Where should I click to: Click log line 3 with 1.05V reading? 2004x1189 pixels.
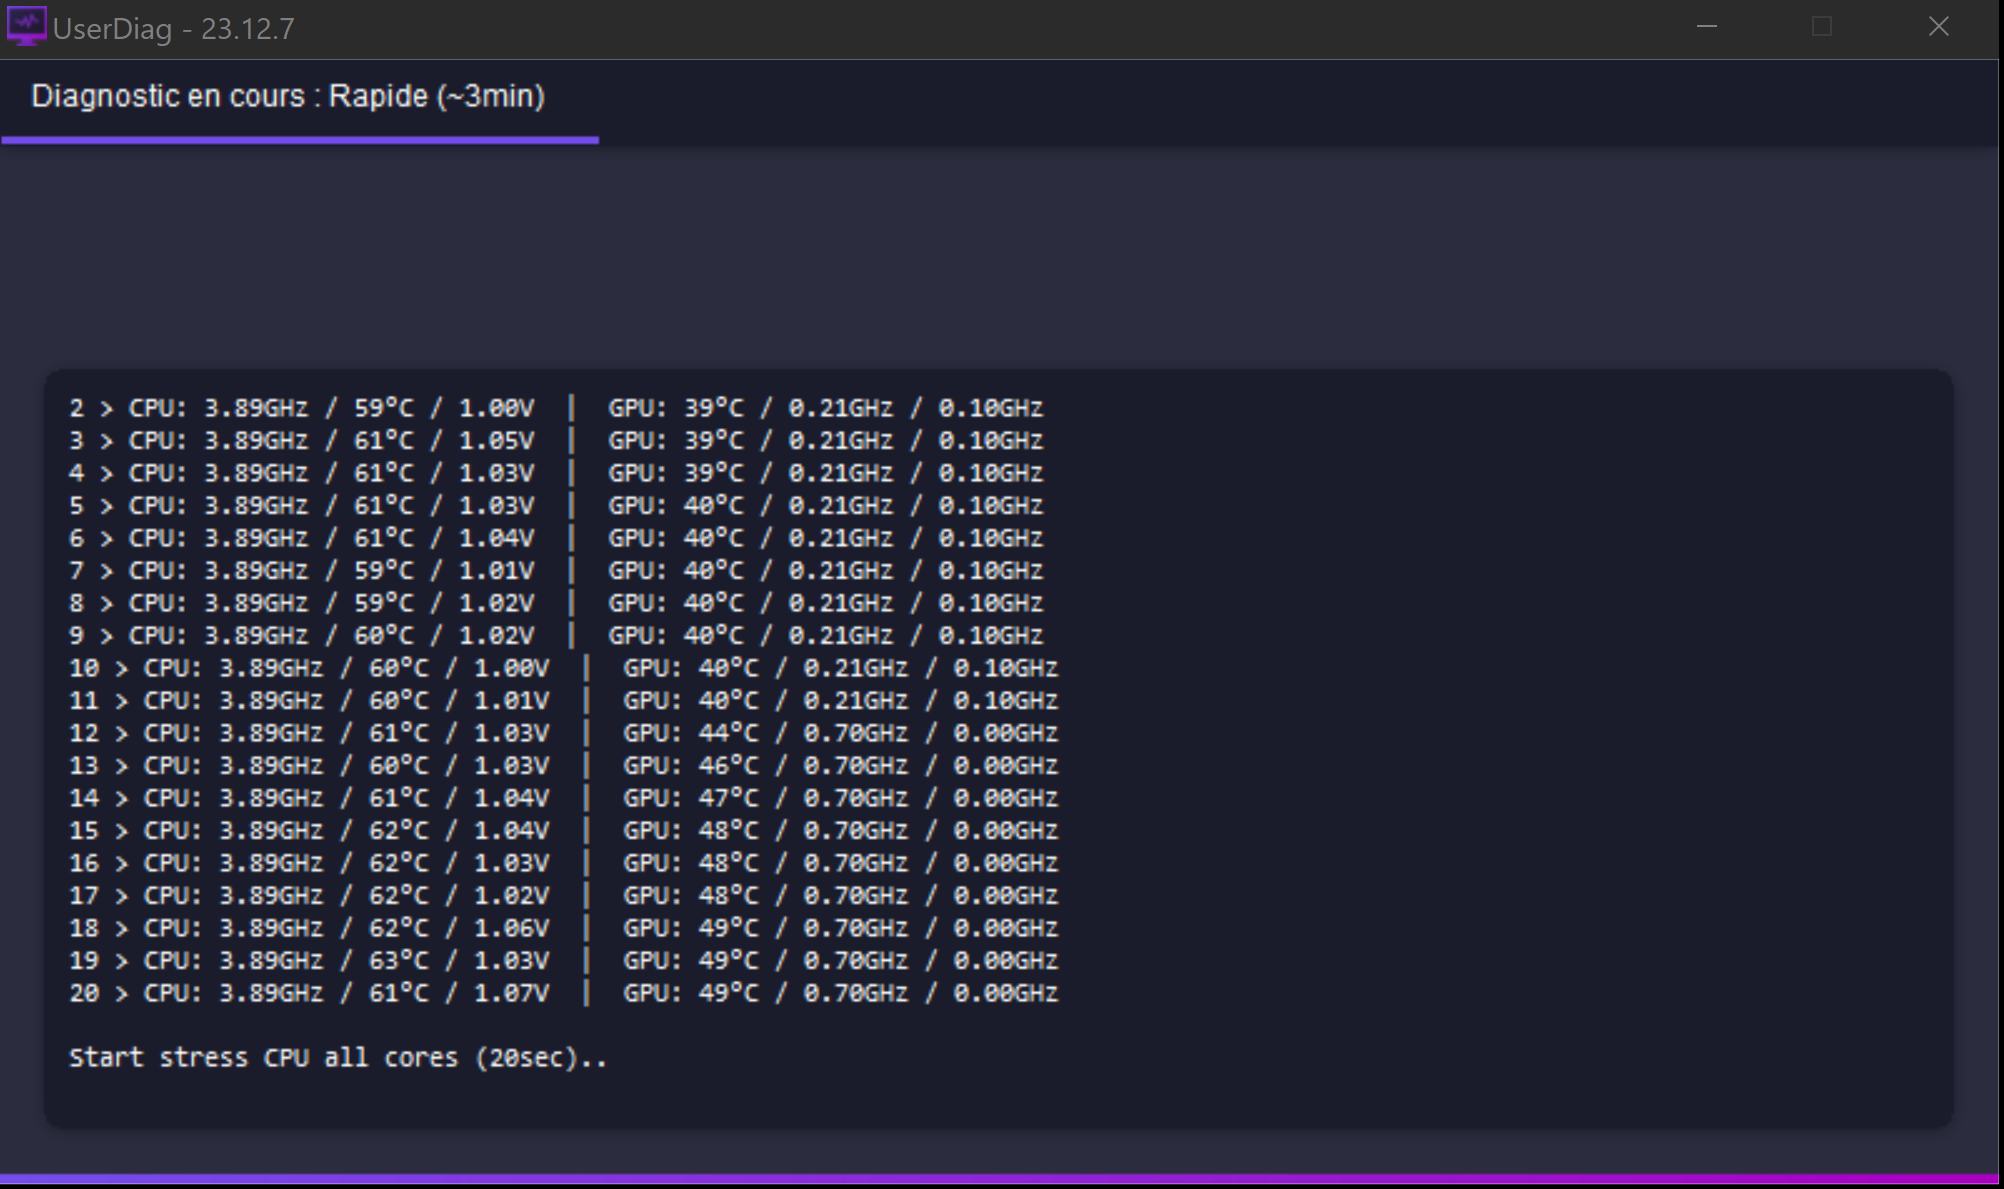(x=555, y=441)
